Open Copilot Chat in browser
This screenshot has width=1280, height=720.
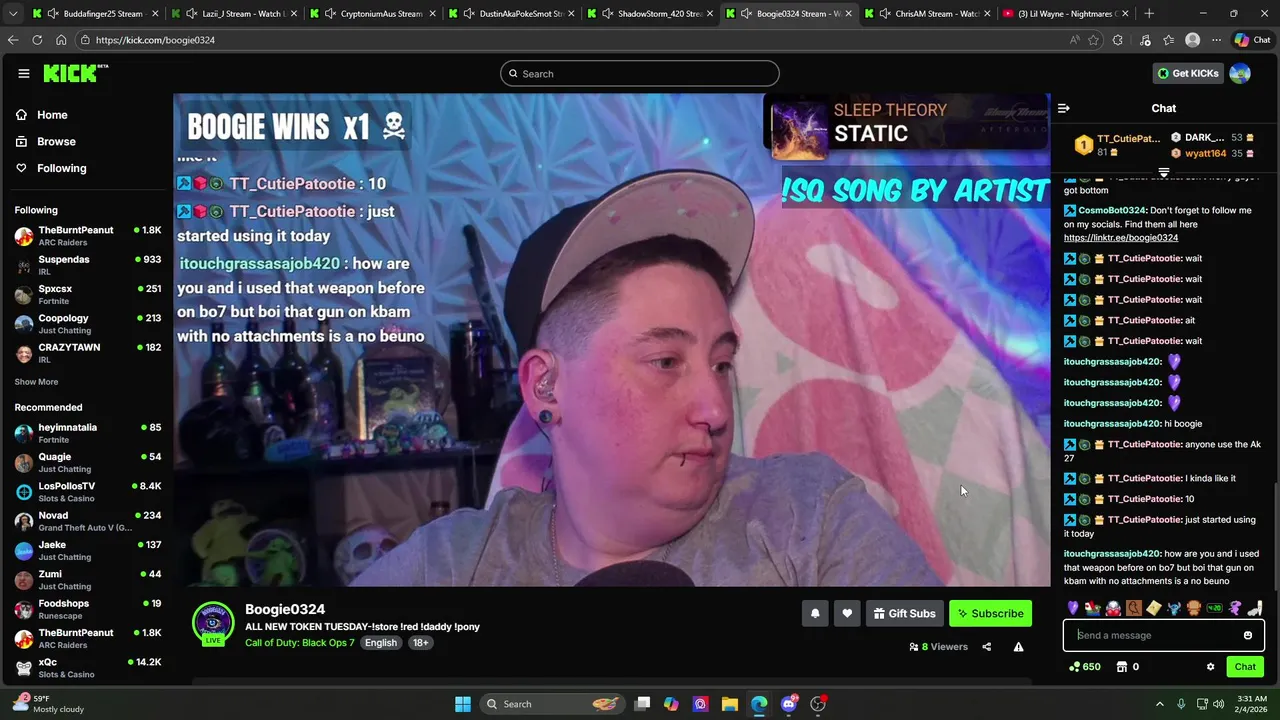pos(1252,40)
